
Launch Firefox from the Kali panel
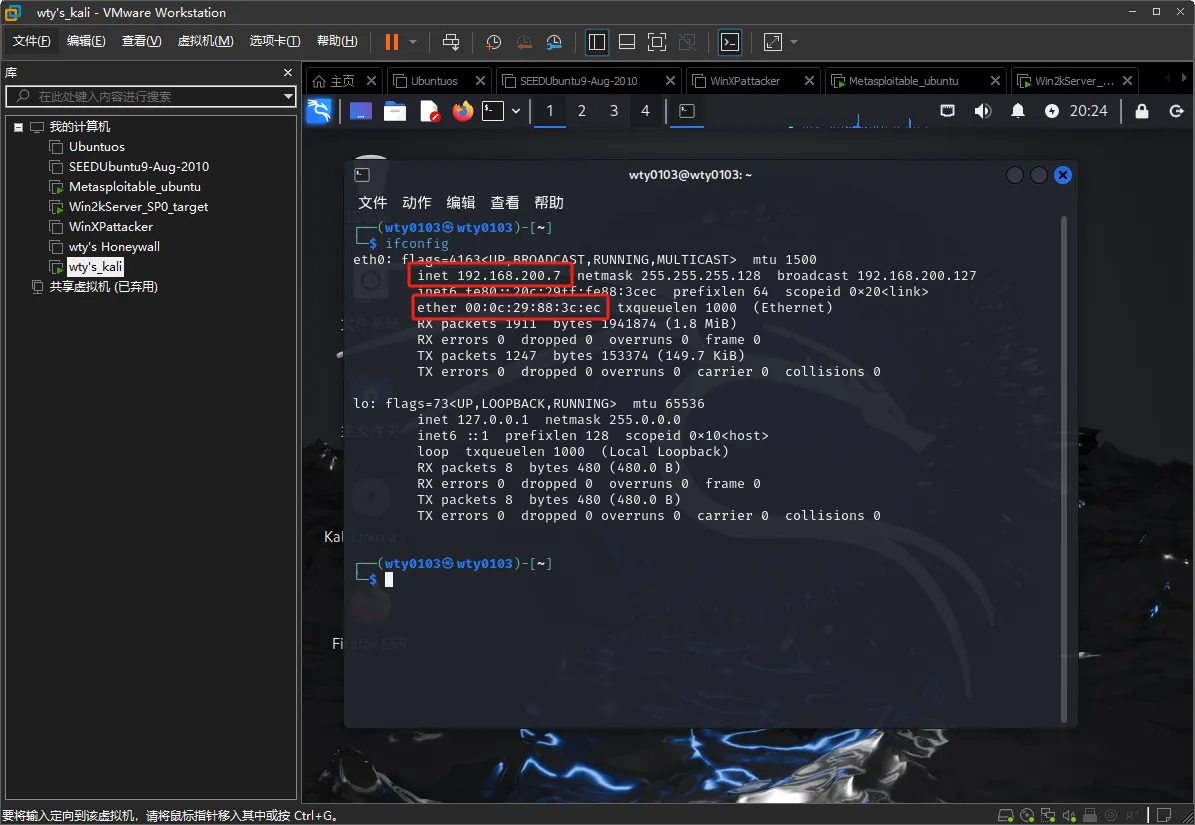point(463,111)
